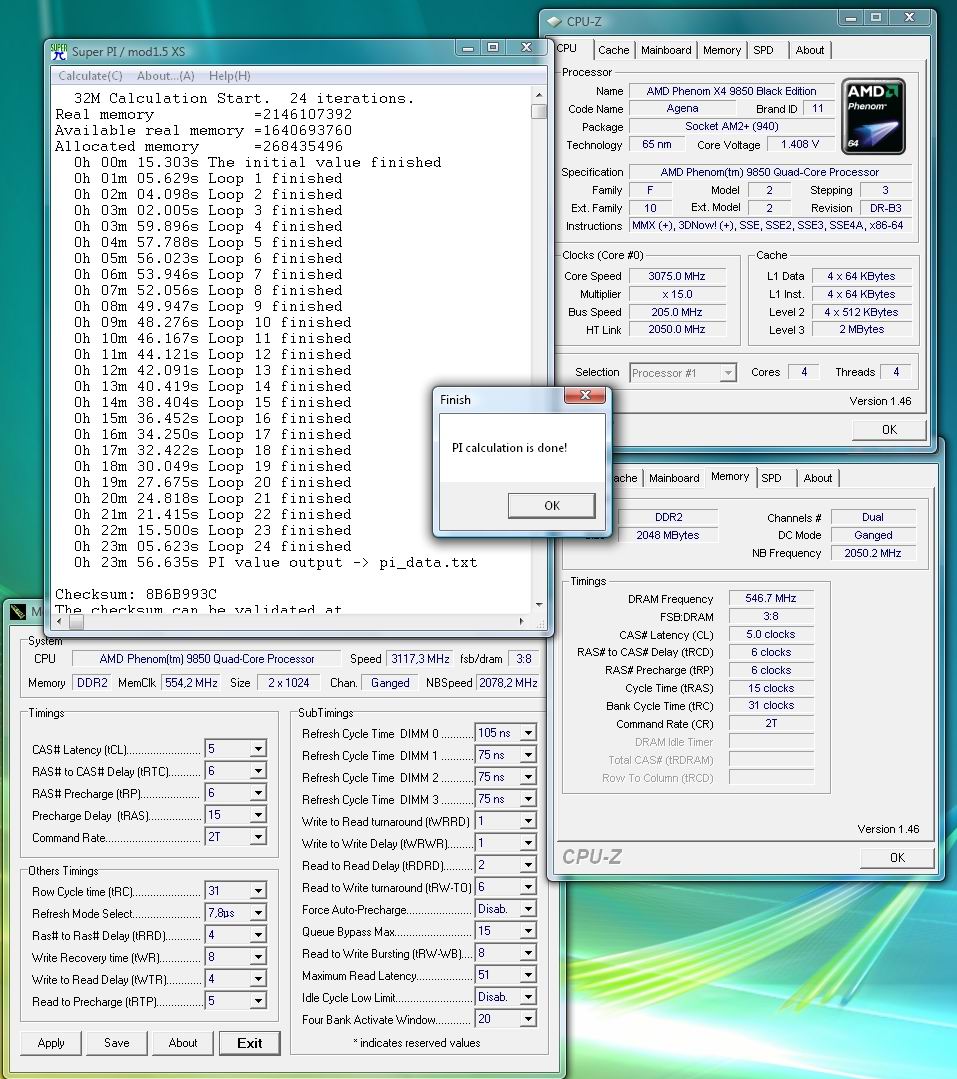Viewport: 957px width, 1079px height.
Task: Open Mainboard tab in lower CPU-Z window
Action: click(x=674, y=478)
